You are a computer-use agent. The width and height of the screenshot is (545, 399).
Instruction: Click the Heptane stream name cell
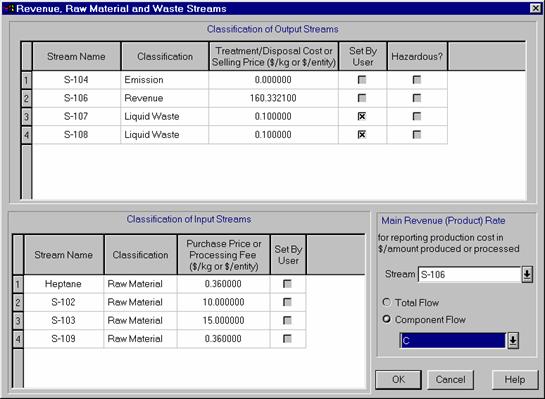pyautogui.click(x=64, y=284)
